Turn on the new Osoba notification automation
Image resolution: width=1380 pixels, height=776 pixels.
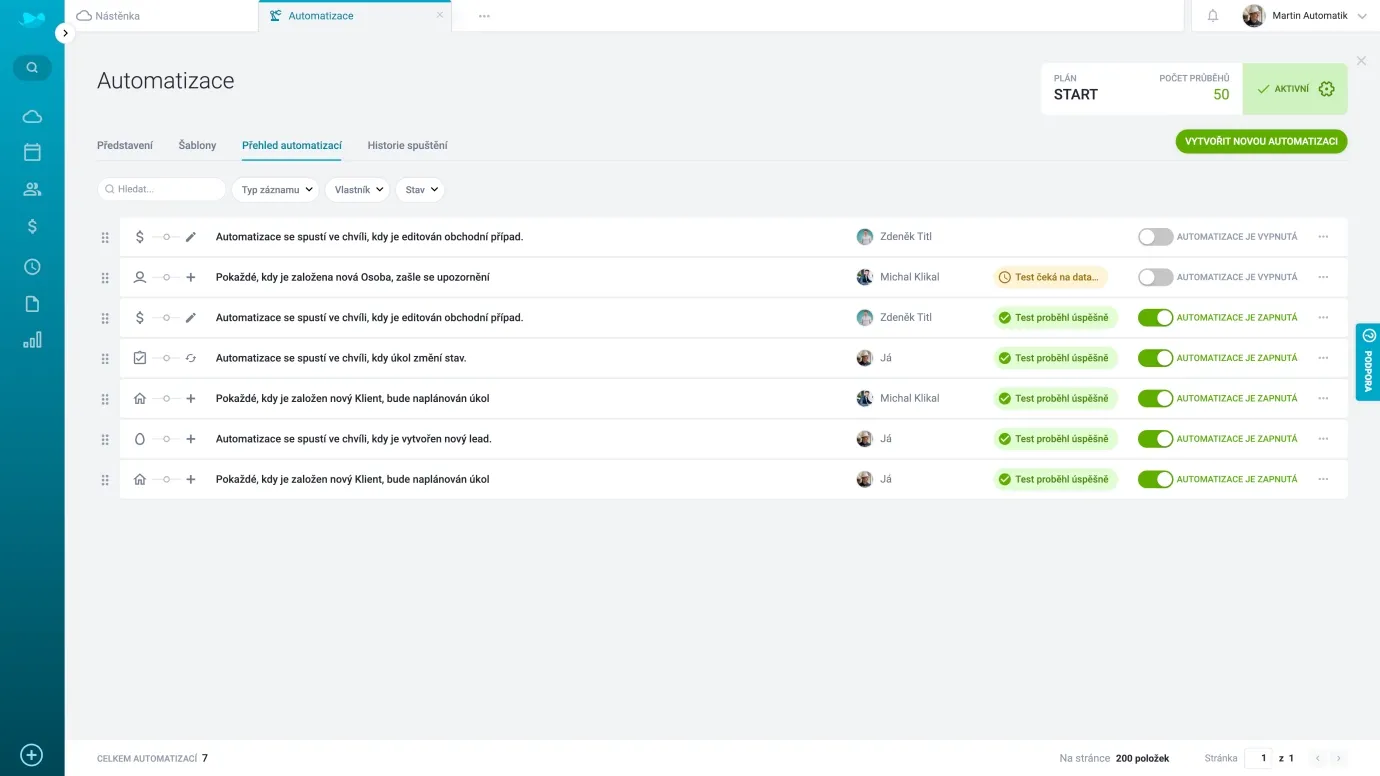[1155, 277]
